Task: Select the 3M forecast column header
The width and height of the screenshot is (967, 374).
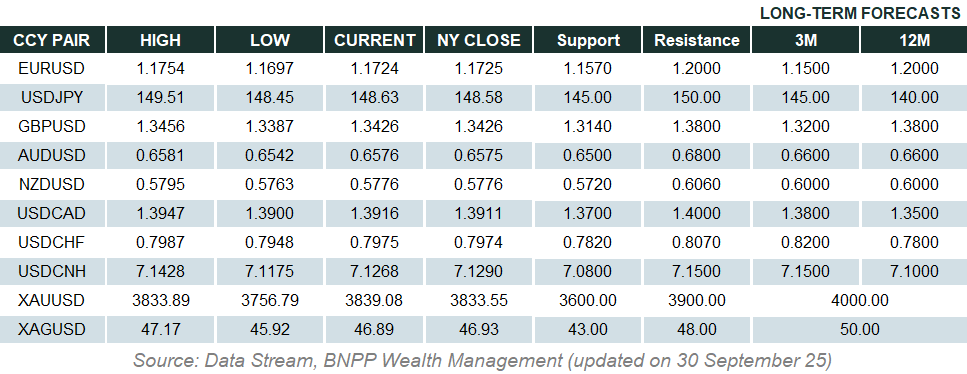Action: [x=805, y=41]
